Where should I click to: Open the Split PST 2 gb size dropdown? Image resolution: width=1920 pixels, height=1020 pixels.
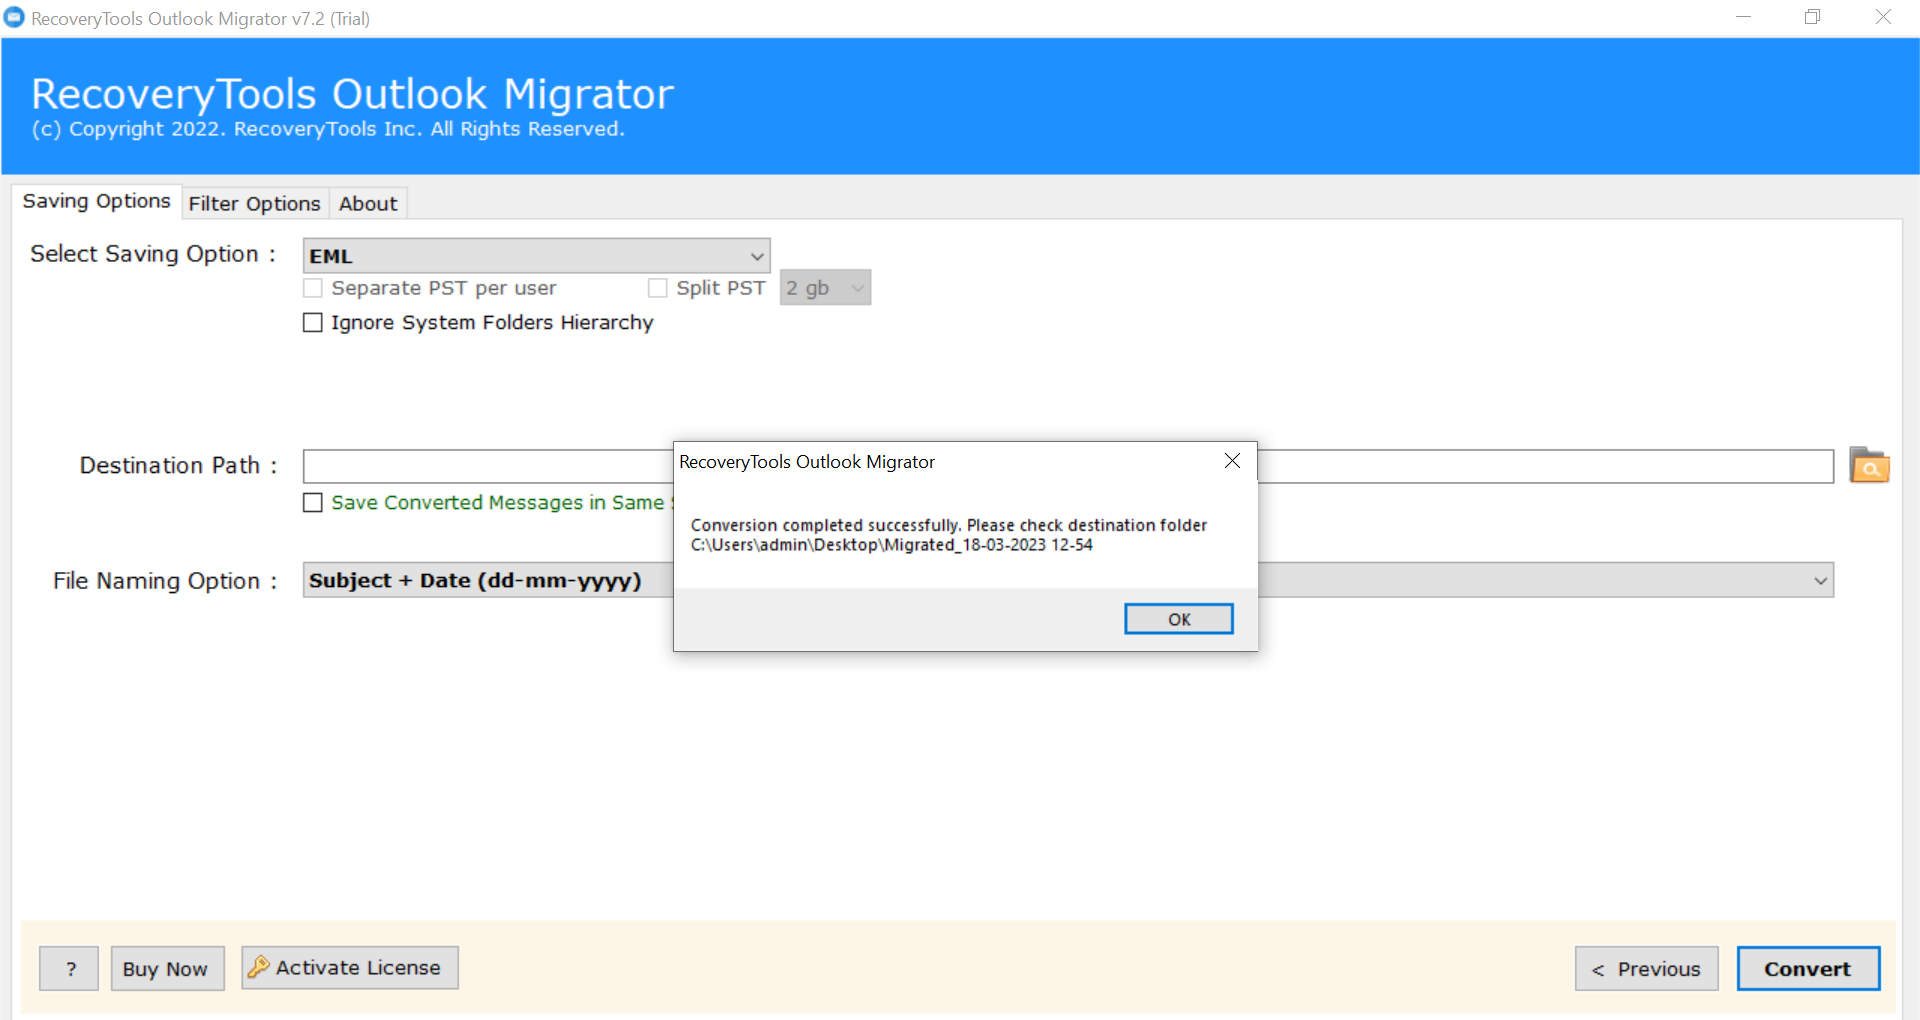tap(825, 288)
